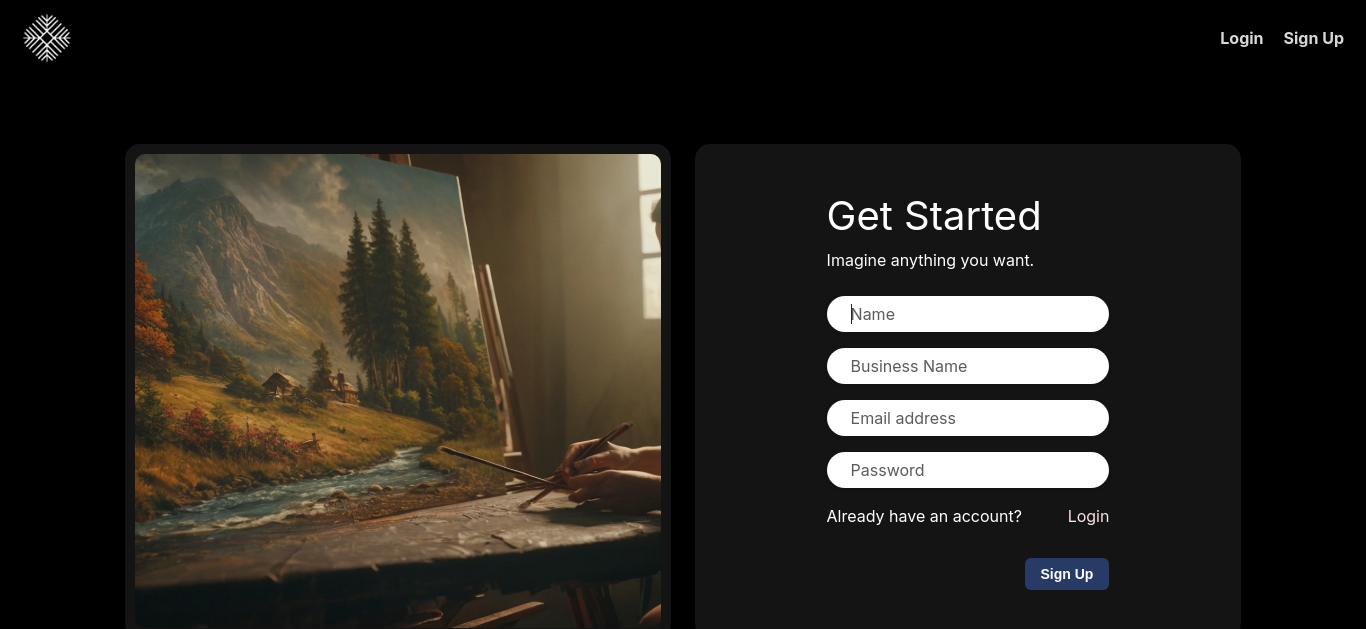The height and width of the screenshot is (629, 1366).
Task: Open Login from the top navigation
Action: point(1241,38)
